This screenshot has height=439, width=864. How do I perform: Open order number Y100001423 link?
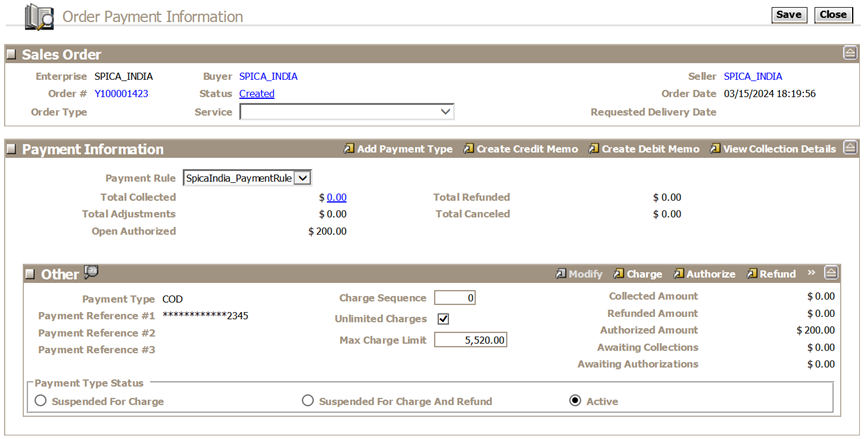[121, 94]
